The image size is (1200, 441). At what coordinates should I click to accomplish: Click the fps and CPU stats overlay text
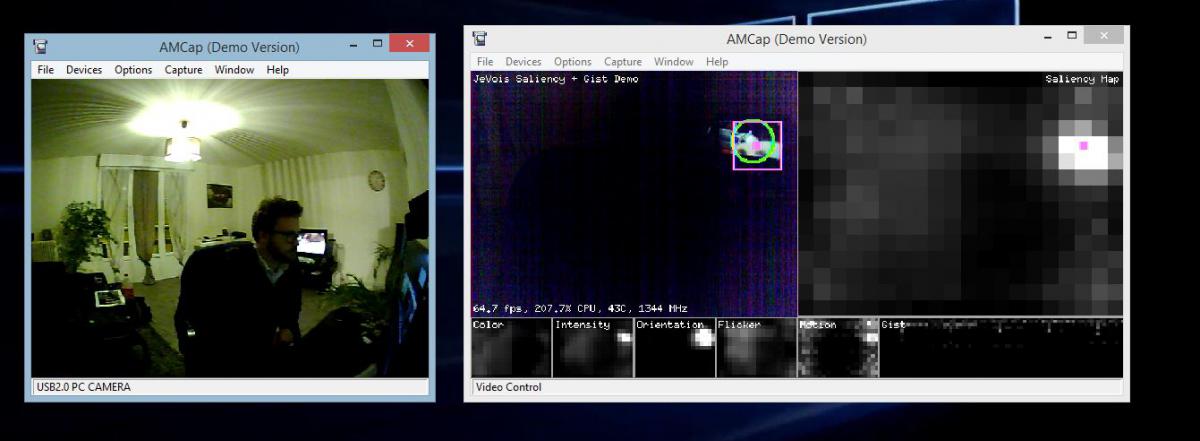(x=580, y=309)
